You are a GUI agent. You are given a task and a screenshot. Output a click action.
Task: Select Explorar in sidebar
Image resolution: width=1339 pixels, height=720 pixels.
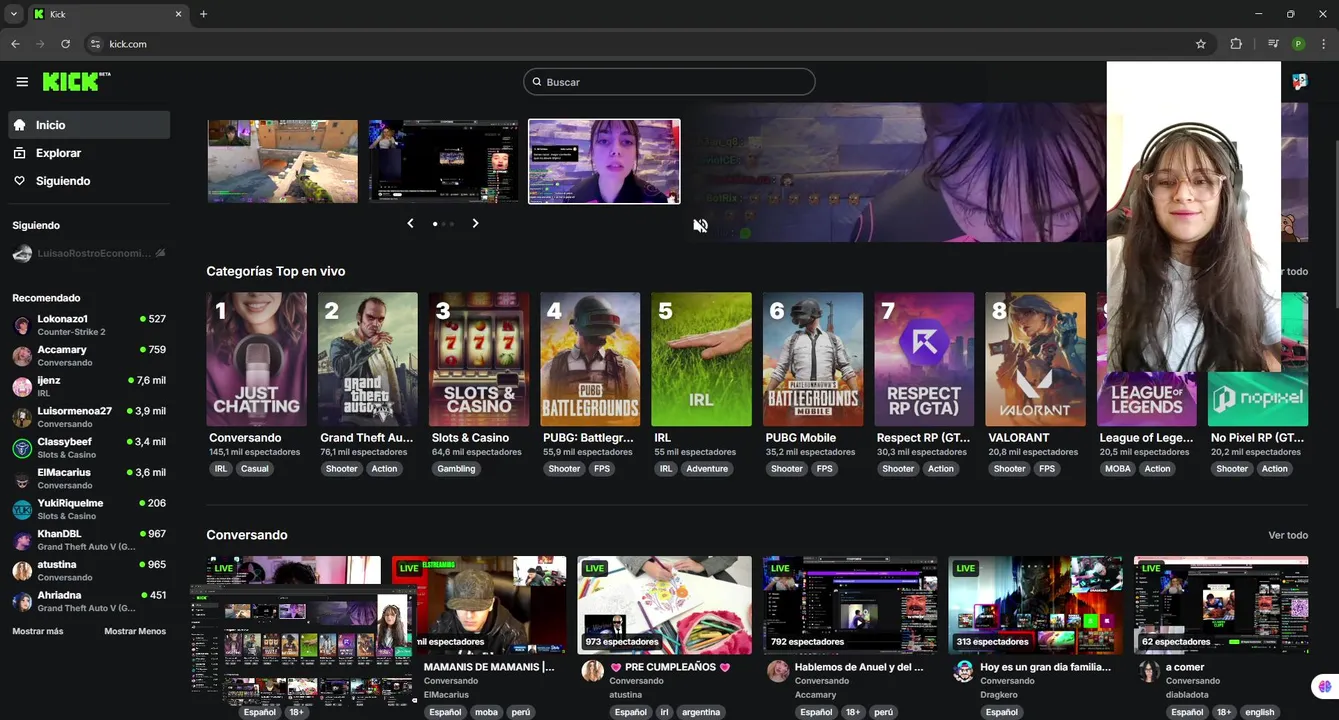(89, 153)
